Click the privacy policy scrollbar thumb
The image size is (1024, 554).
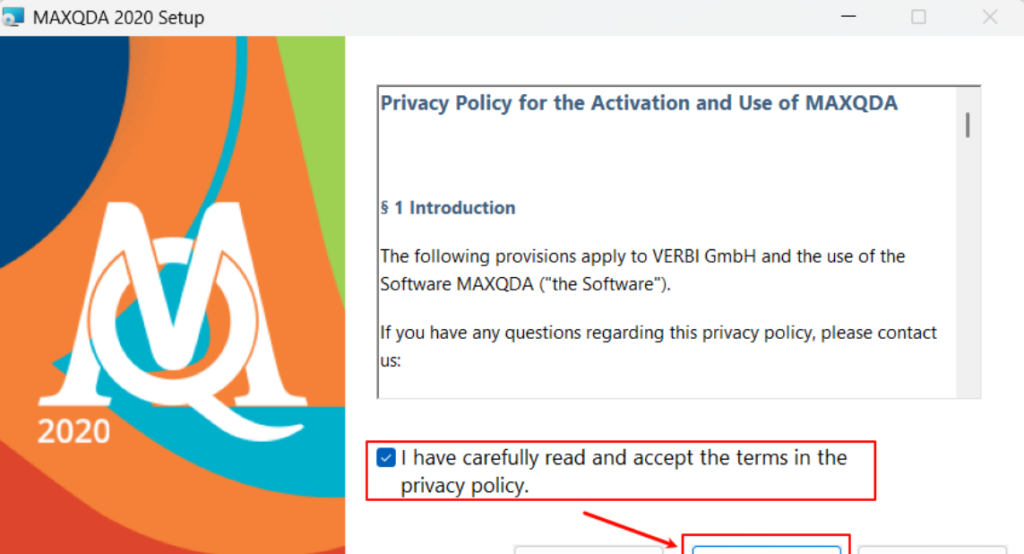point(968,124)
